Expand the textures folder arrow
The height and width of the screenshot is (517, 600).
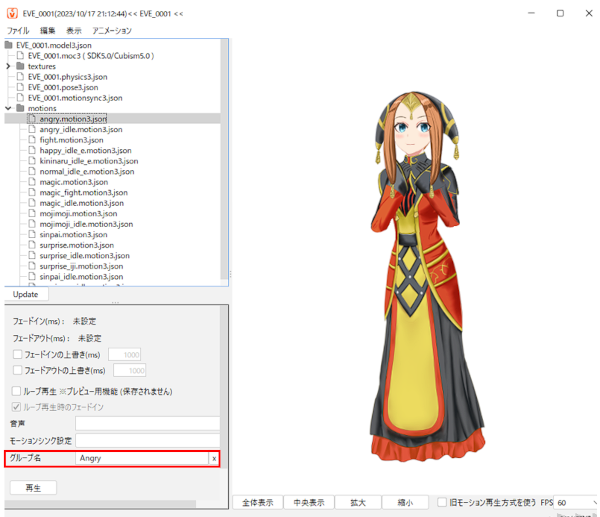coord(8,66)
